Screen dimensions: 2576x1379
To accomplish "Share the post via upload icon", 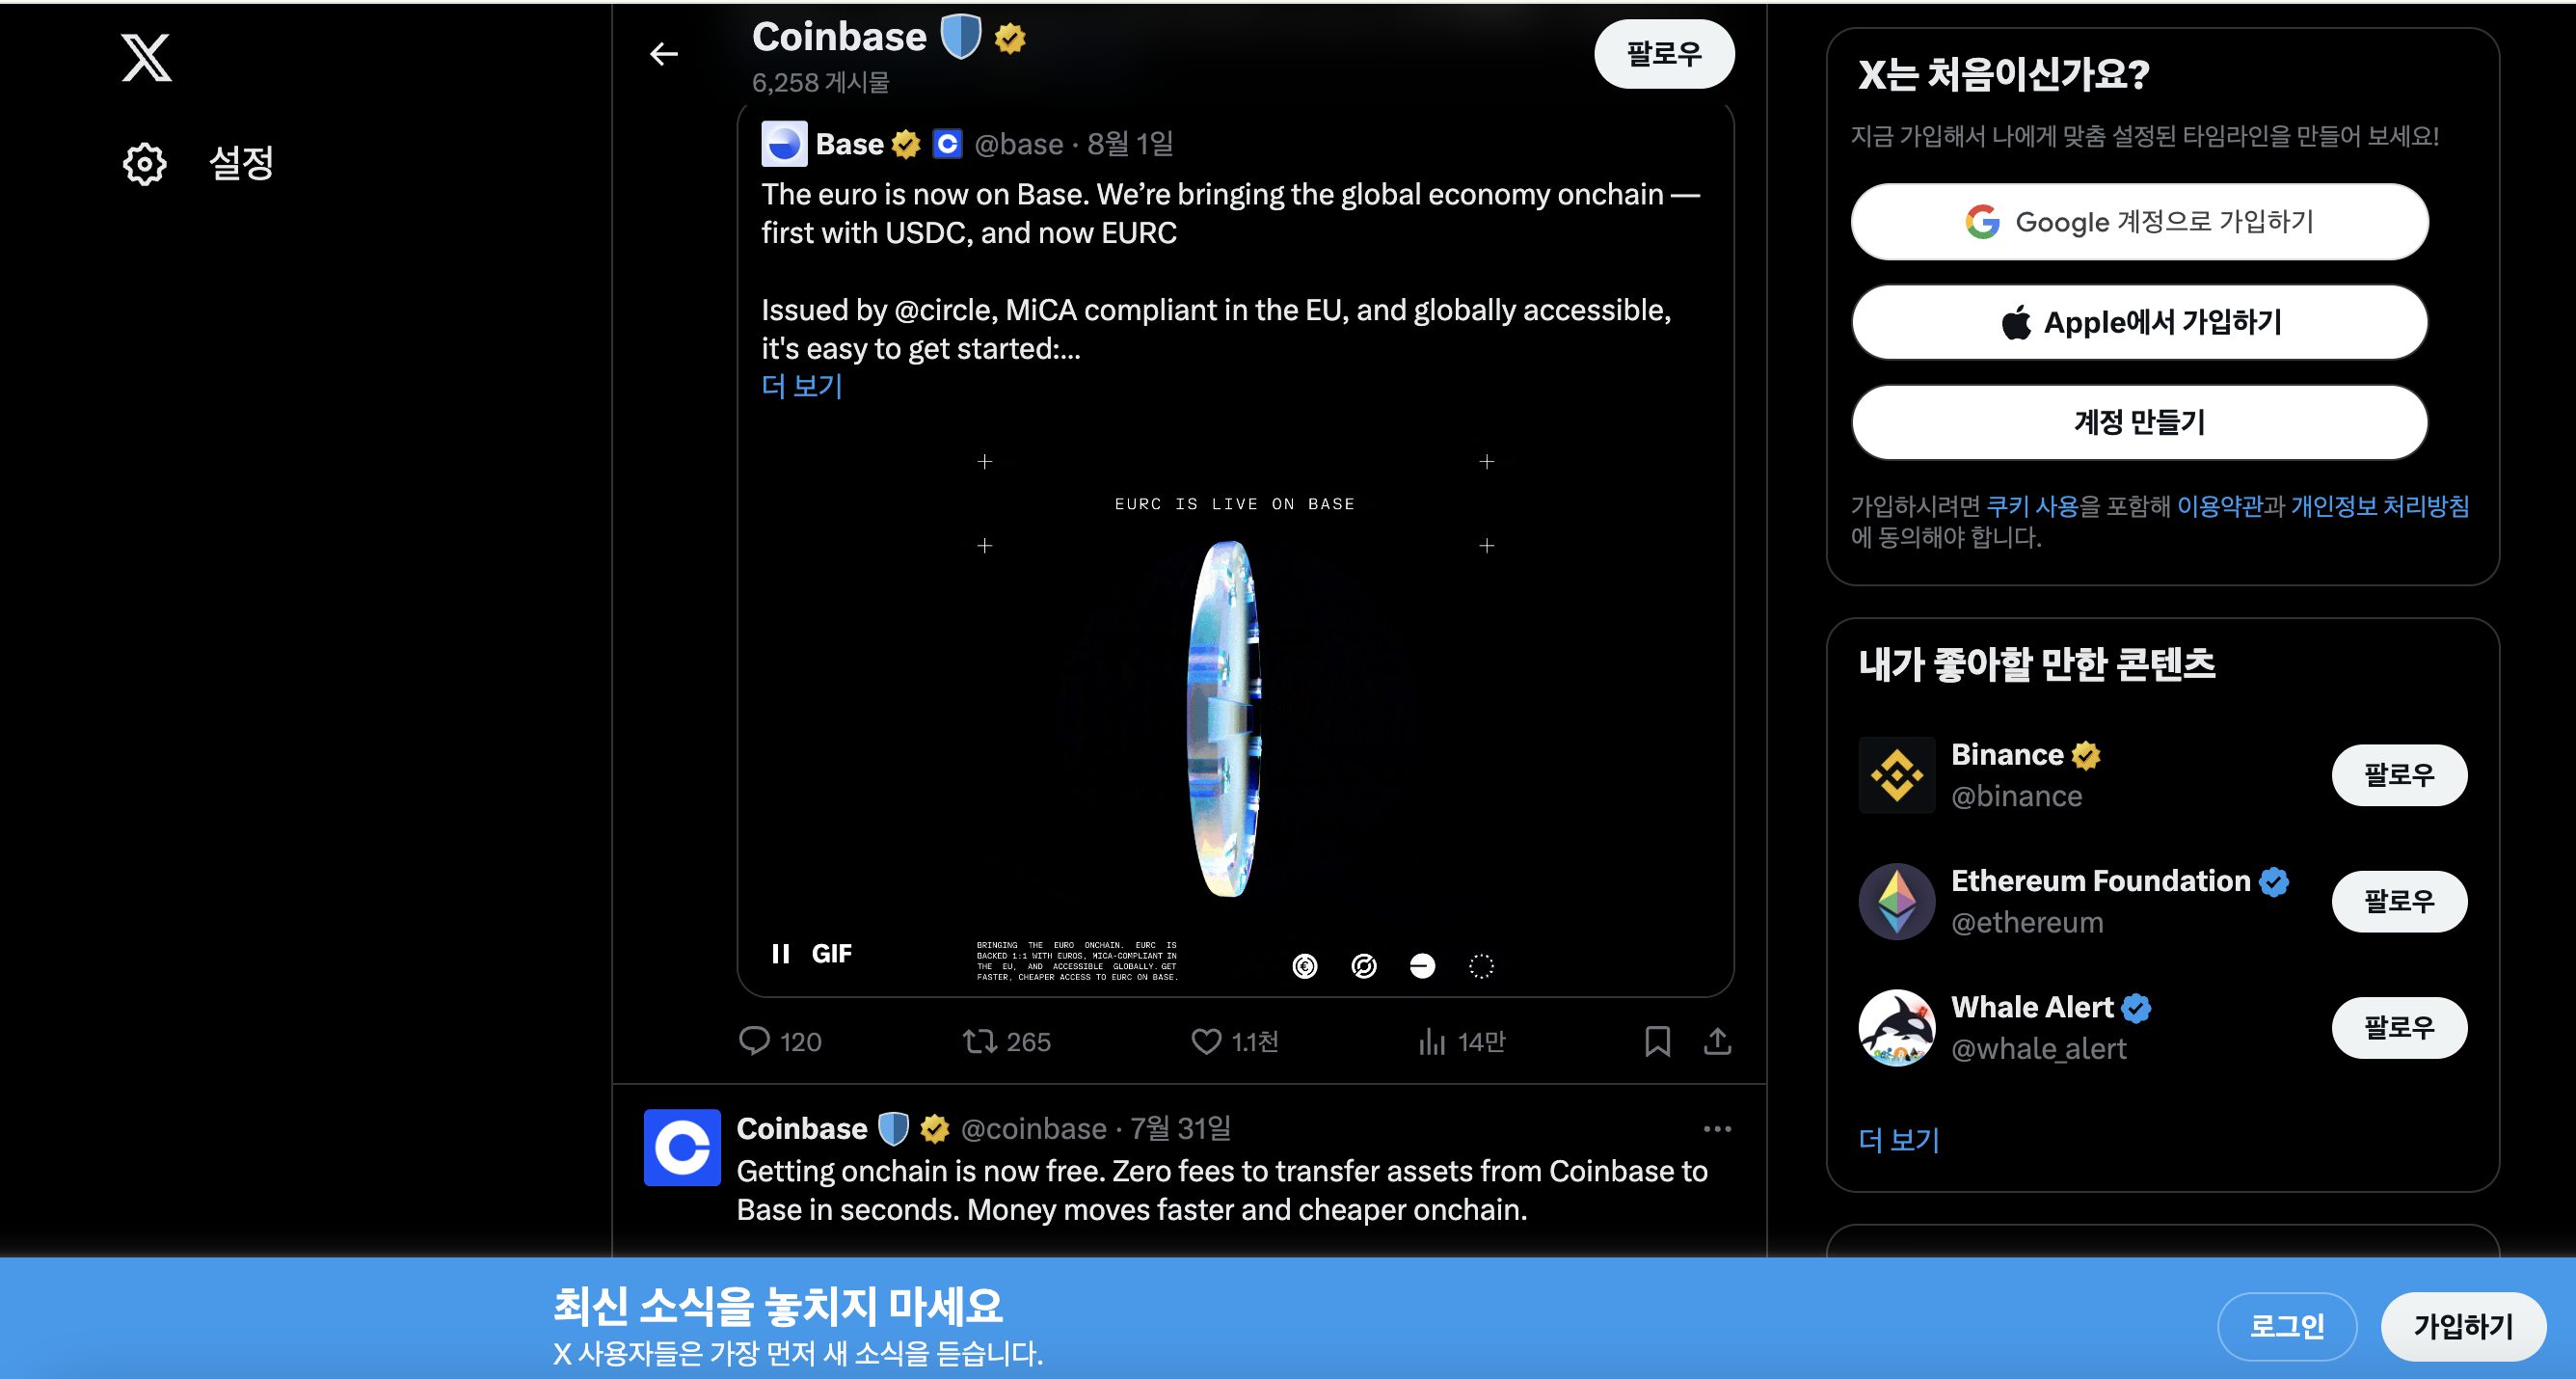I will click(x=1717, y=1041).
